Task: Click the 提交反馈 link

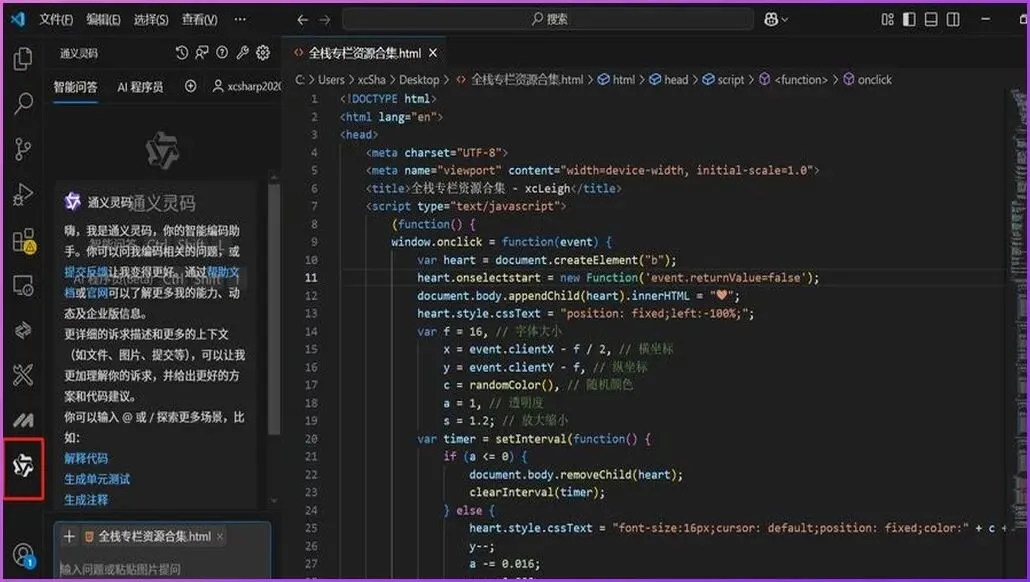Action: 85,272
